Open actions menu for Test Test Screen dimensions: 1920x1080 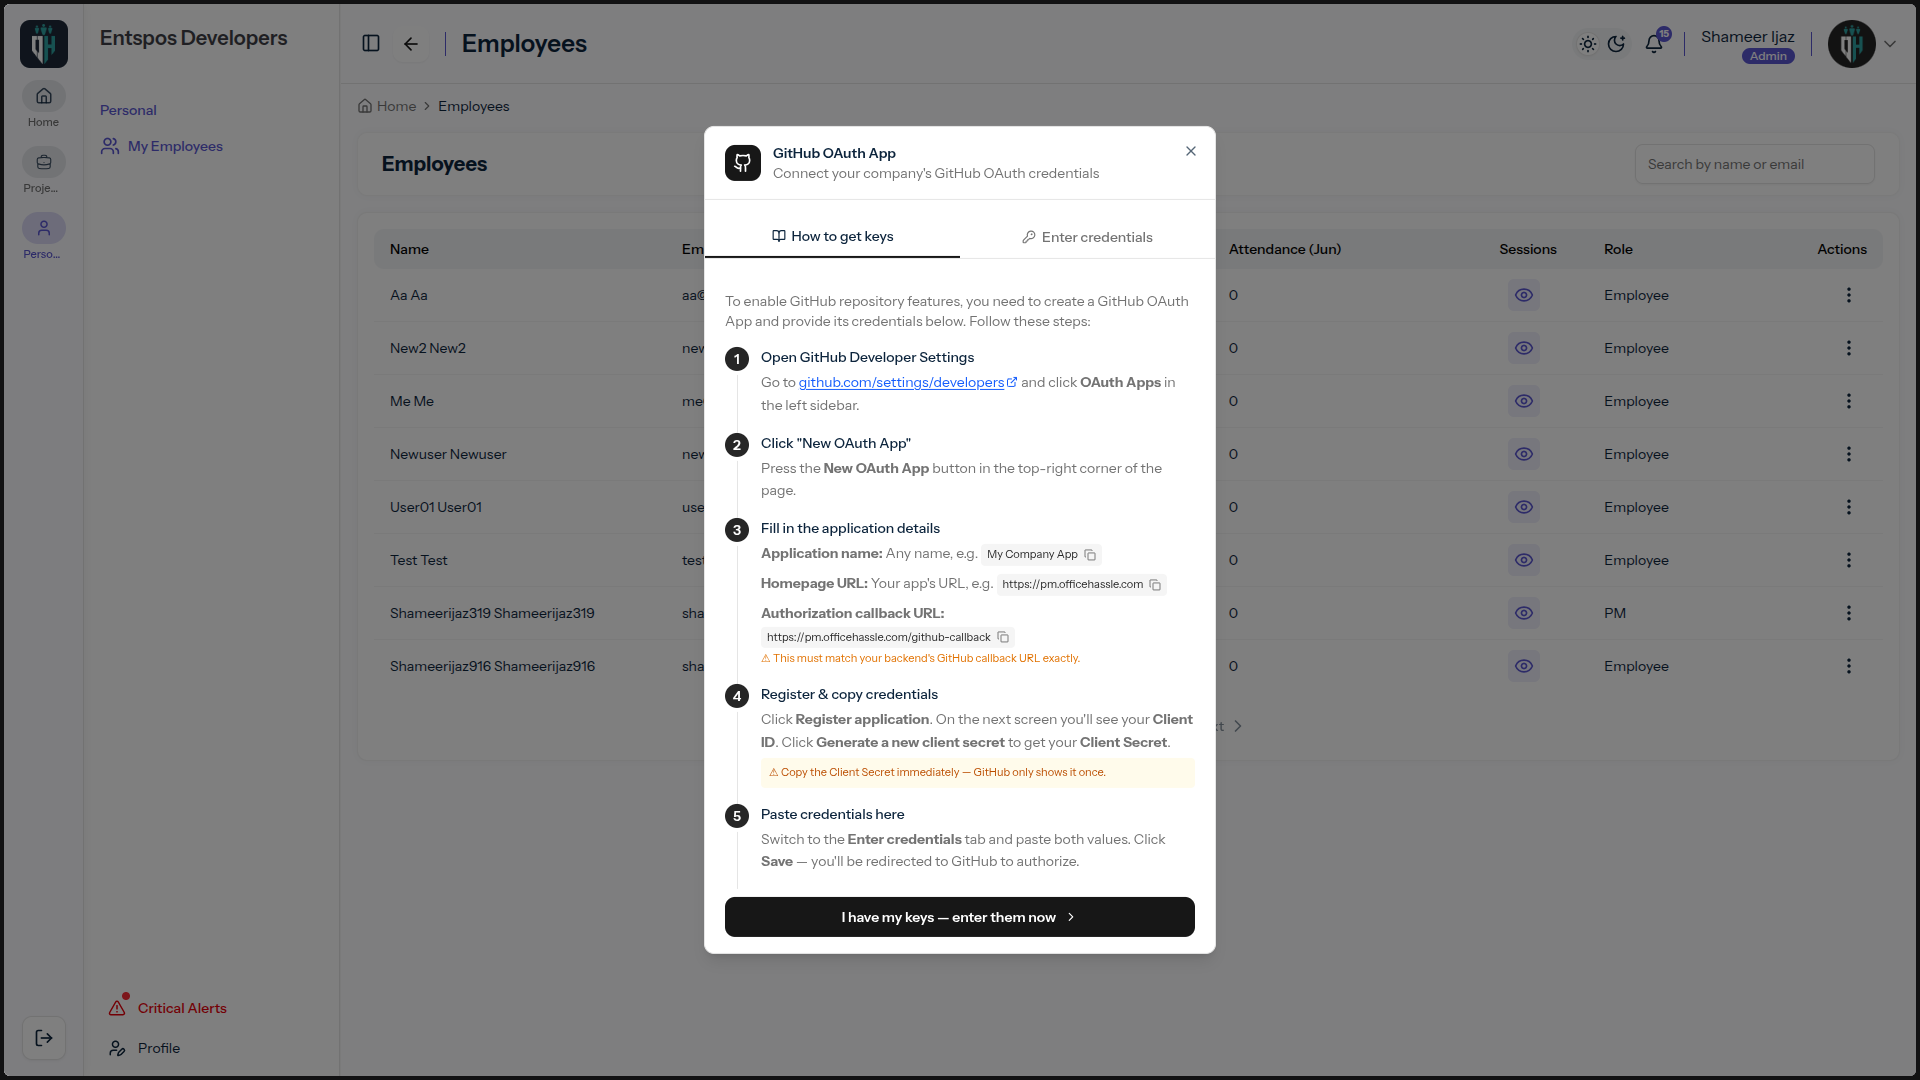tap(1849, 560)
